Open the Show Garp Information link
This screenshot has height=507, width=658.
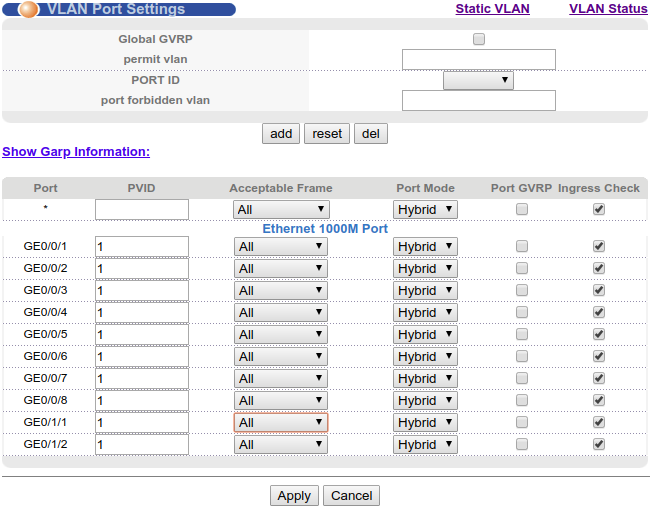(x=76, y=152)
